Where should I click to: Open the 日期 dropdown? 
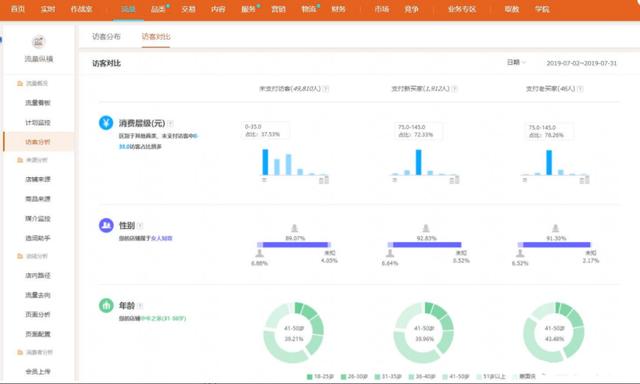[x=516, y=62]
